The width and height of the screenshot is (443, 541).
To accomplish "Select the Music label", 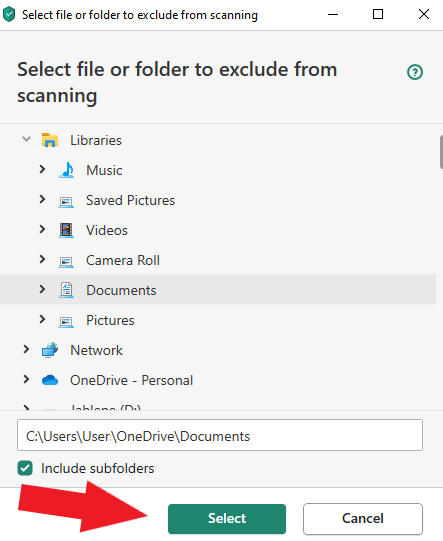I will tap(104, 170).
